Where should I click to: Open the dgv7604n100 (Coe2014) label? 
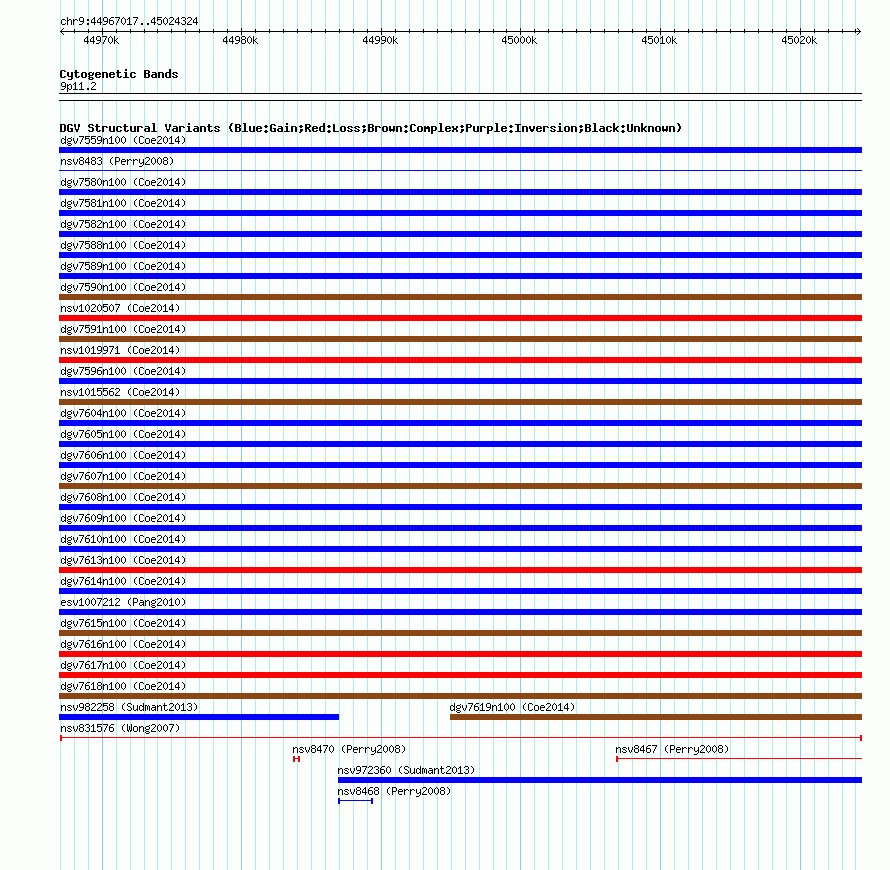coord(123,413)
